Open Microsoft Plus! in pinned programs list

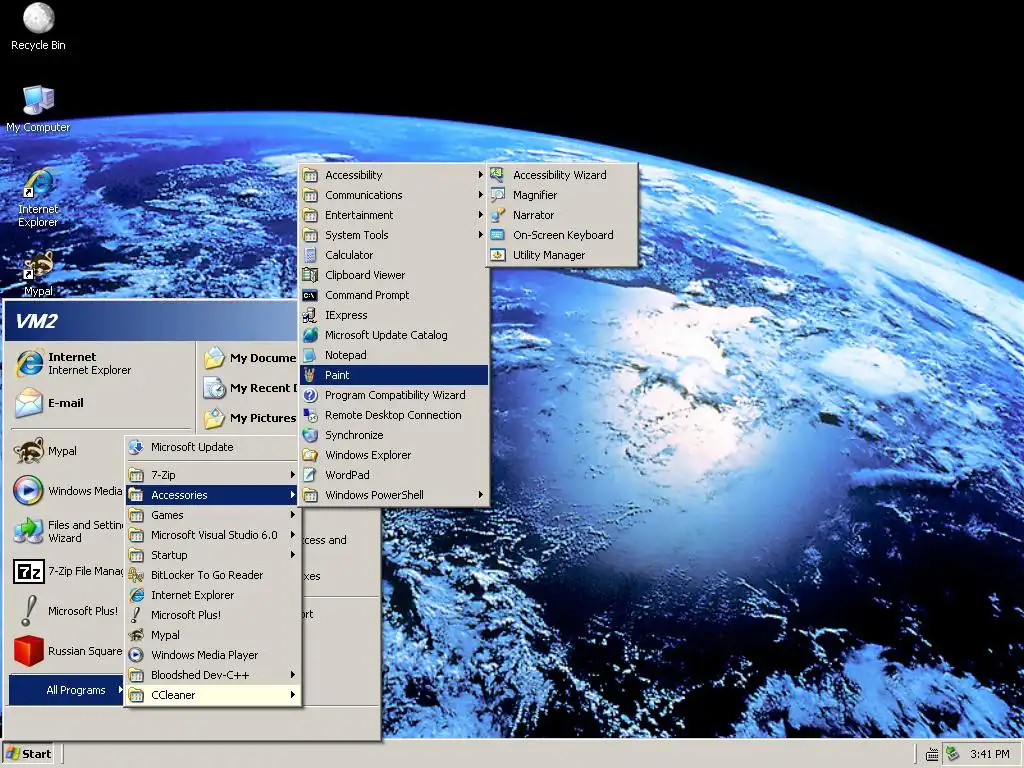[x=68, y=611]
